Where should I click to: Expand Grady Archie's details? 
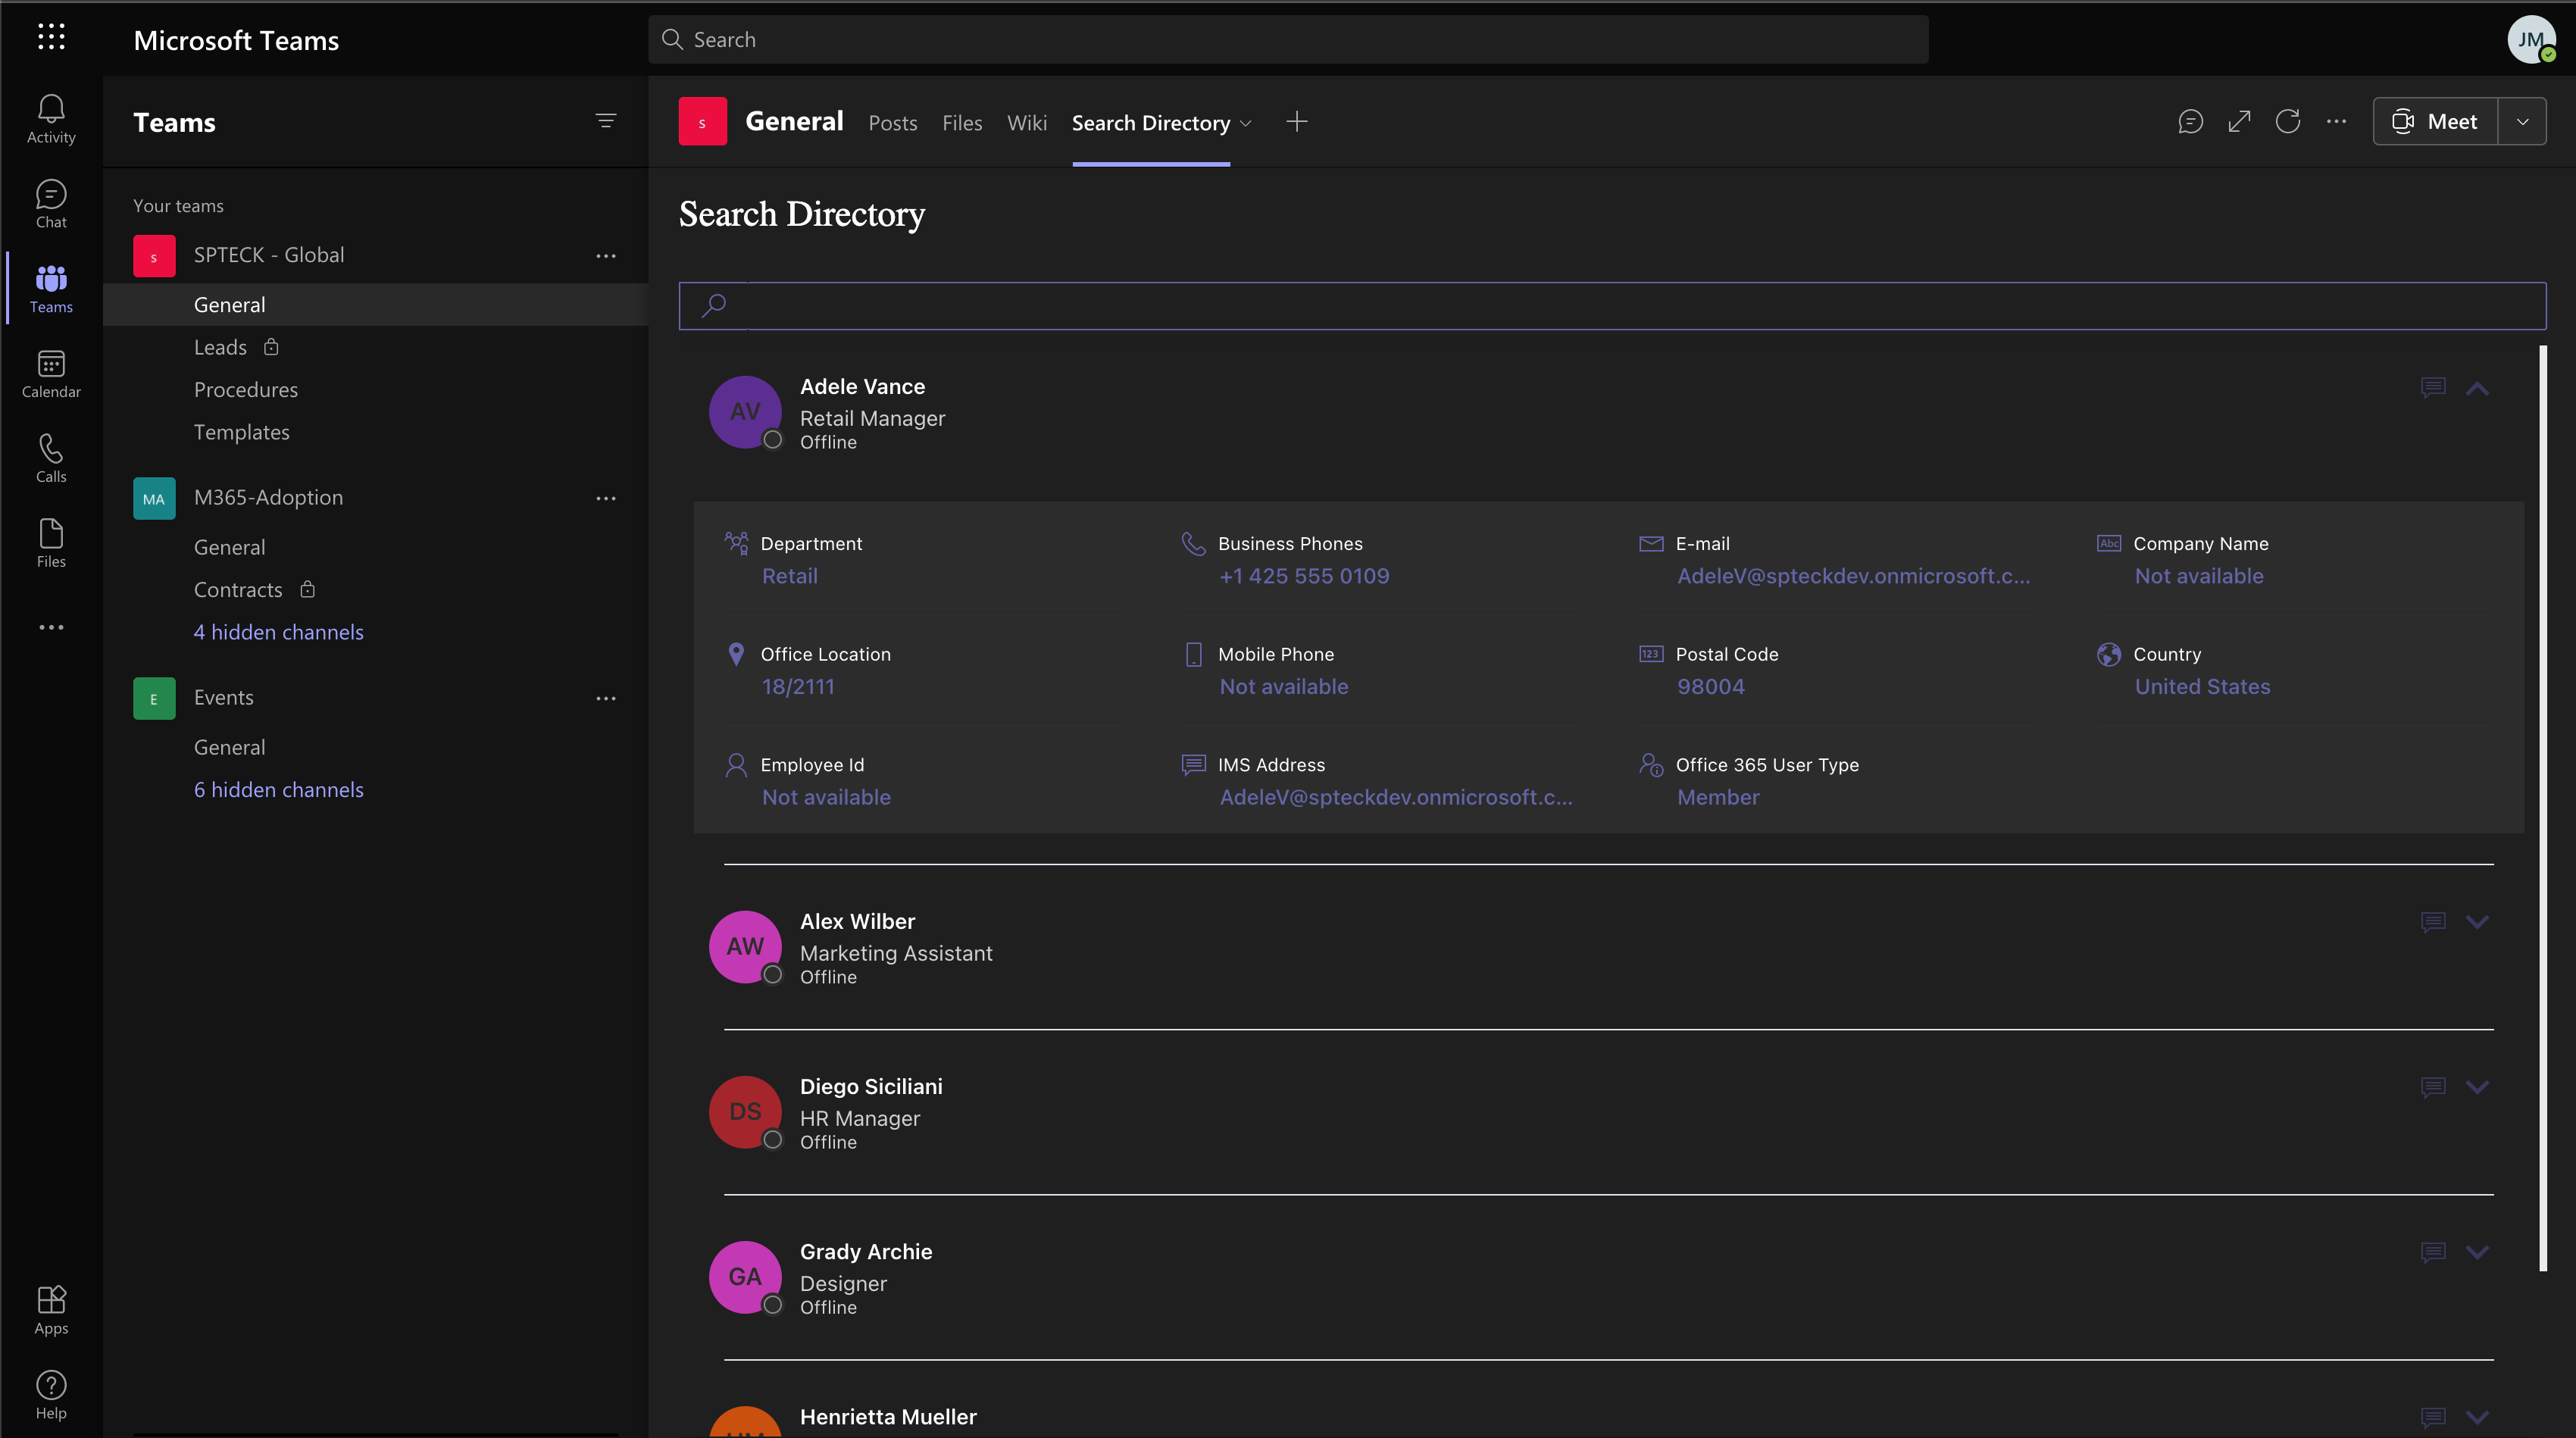tap(2477, 1252)
